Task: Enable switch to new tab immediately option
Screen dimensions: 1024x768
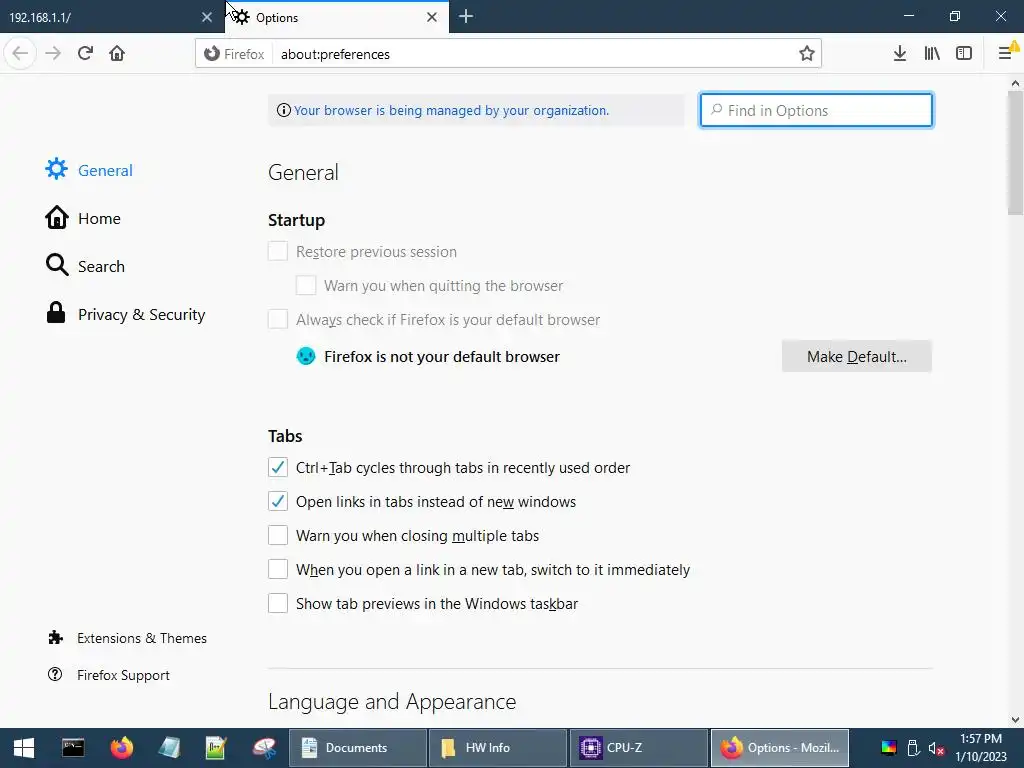Action: (x=278, y=569)
